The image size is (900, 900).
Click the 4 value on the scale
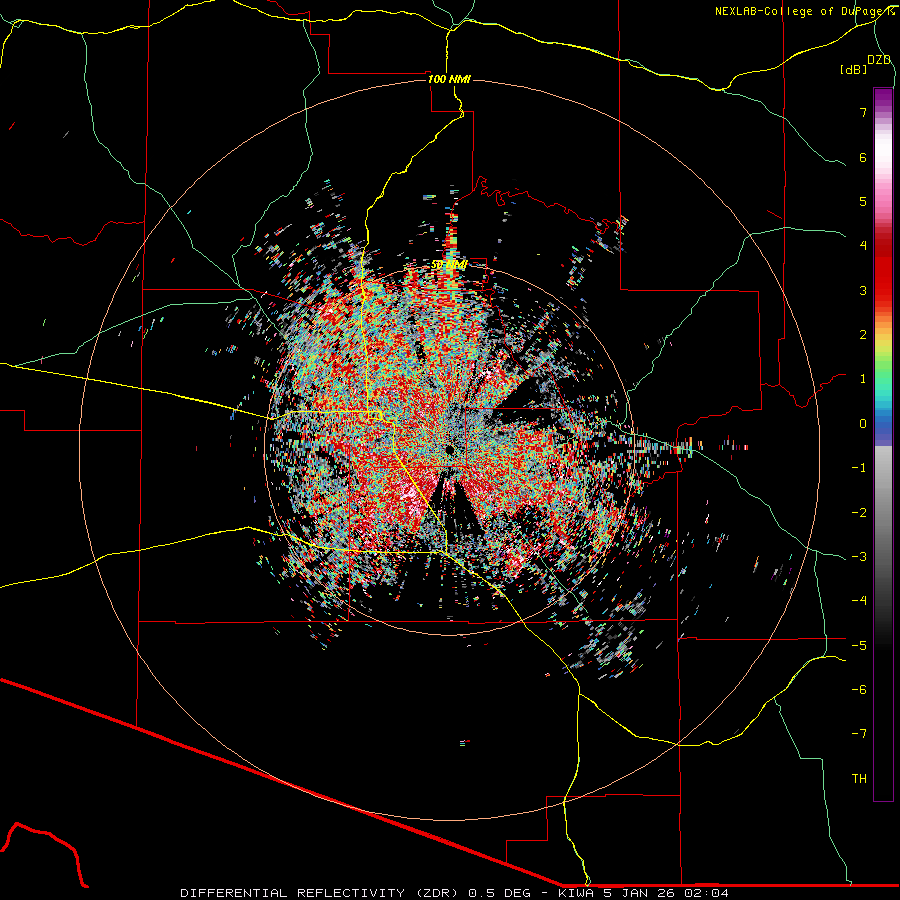863,246
